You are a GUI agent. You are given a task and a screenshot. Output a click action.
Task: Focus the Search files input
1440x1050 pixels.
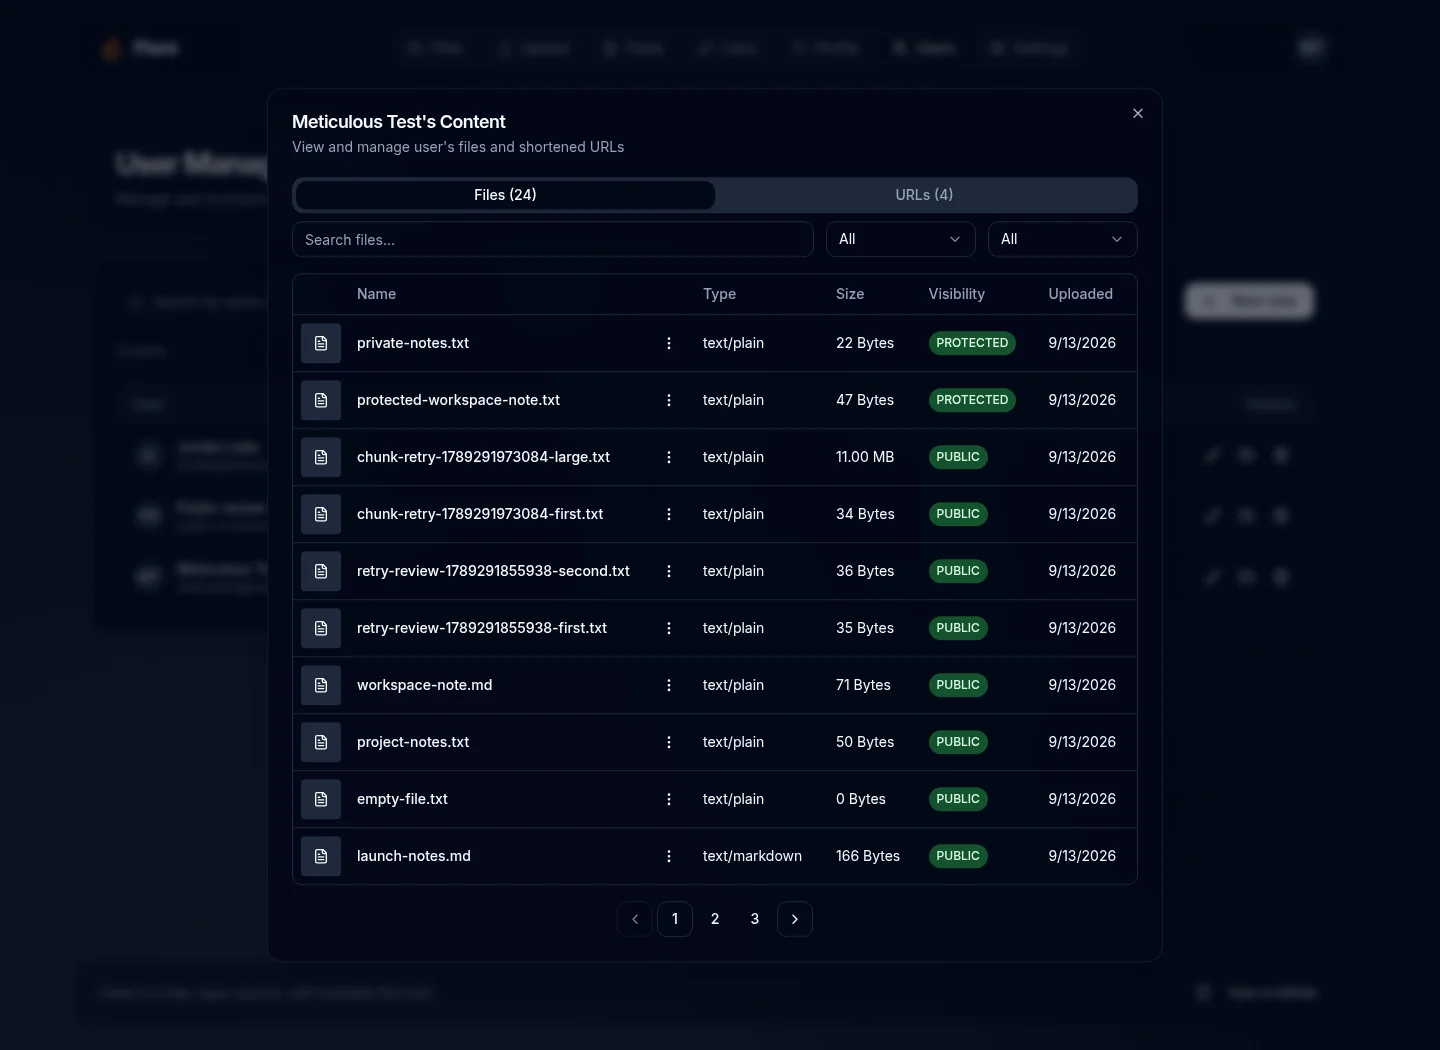tap(553, 239)
